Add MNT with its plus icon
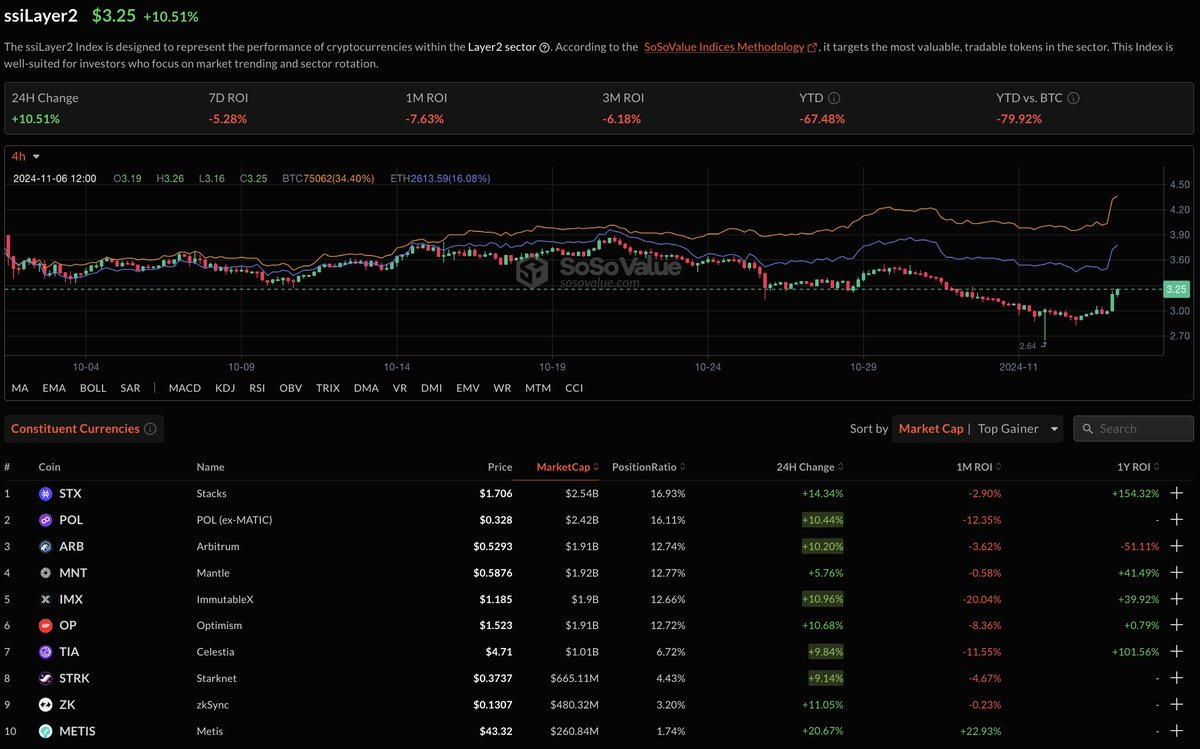 pos(1177,573)
